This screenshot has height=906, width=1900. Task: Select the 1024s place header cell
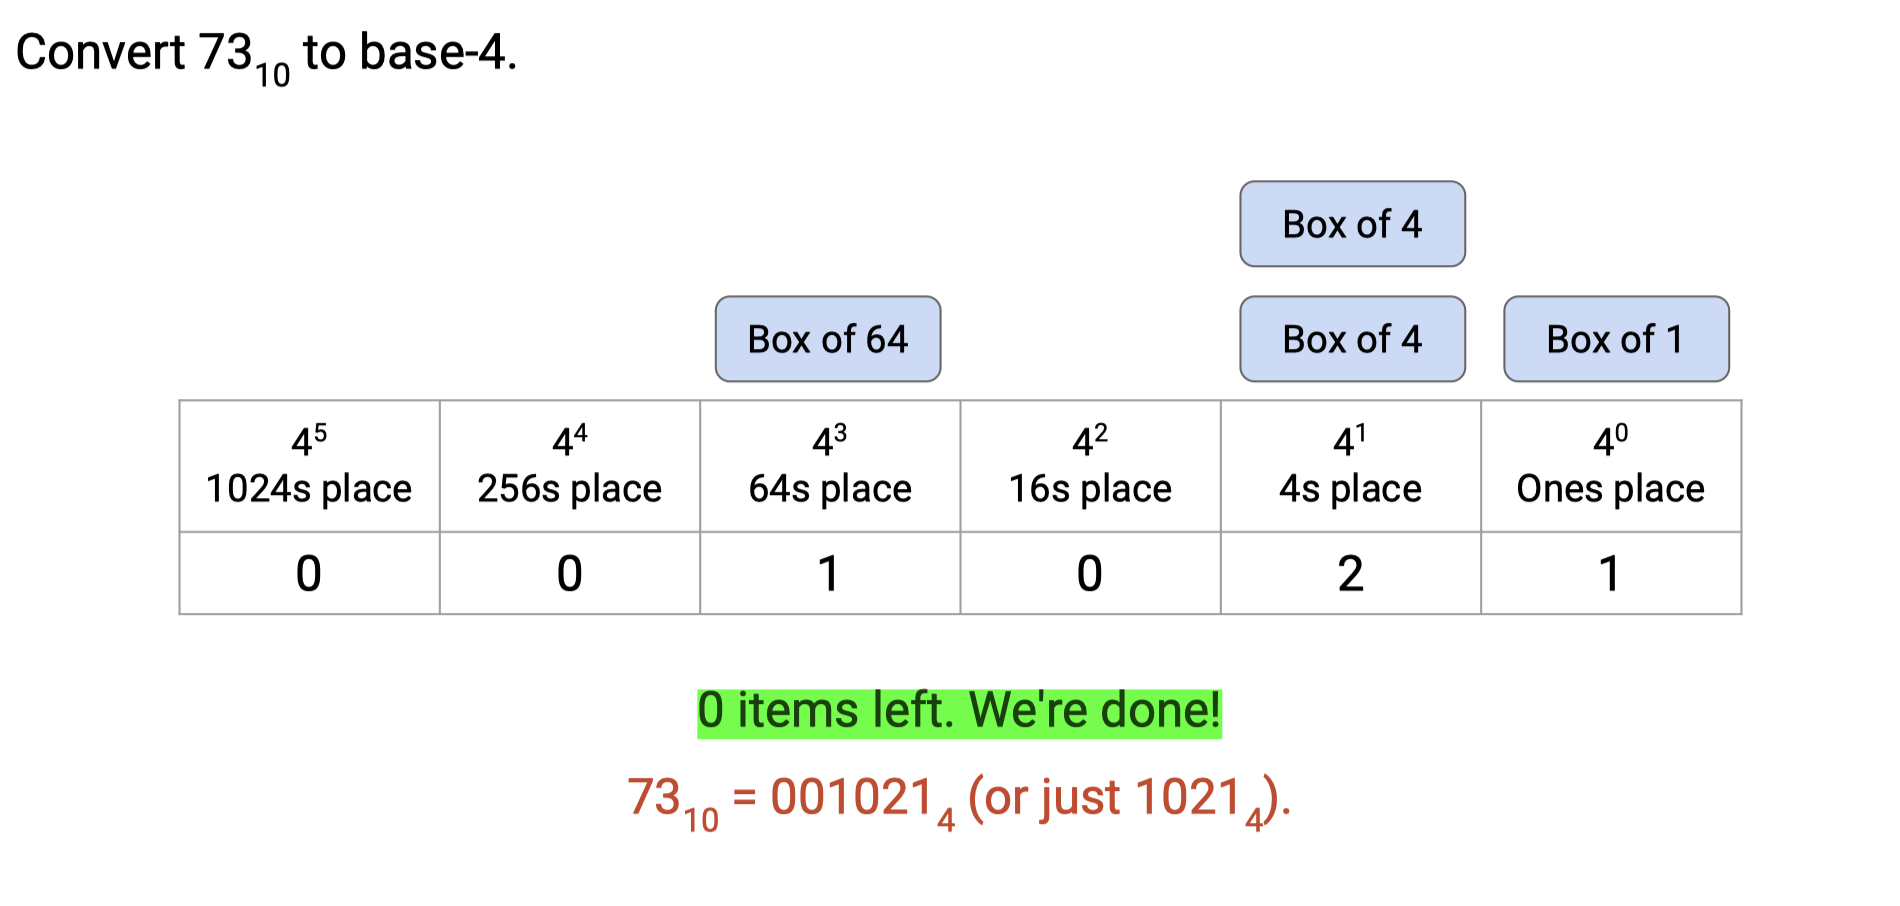tap(309, 466)
